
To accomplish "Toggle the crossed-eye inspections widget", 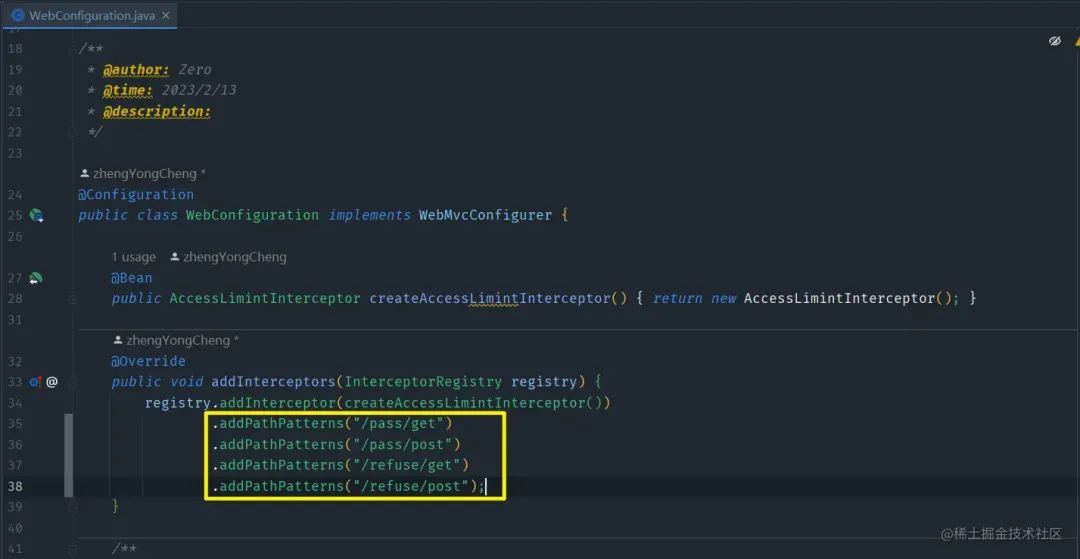I will (1055, 41).
